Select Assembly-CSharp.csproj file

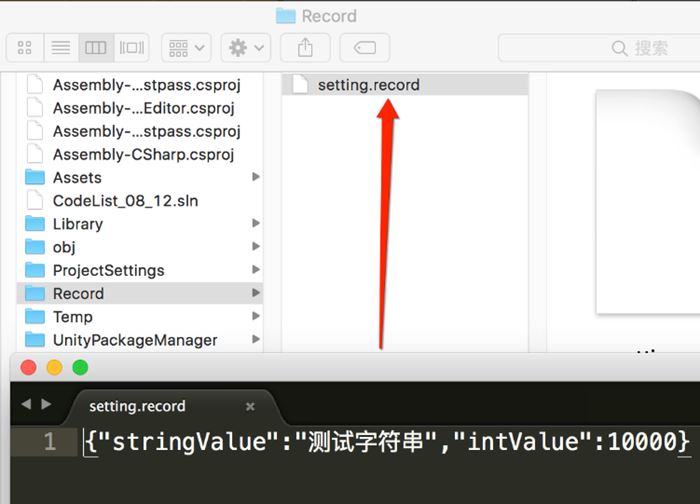click(143, 154)
